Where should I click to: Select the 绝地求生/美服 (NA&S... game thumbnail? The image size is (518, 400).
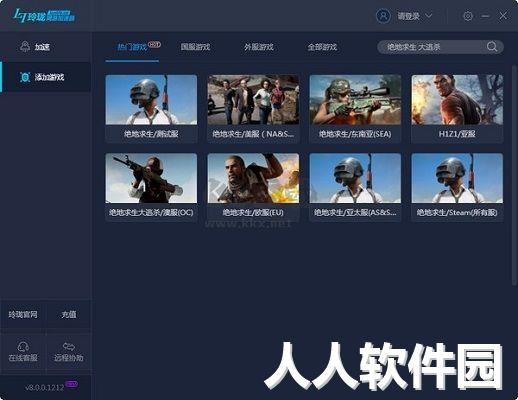[x=253, y=100]
